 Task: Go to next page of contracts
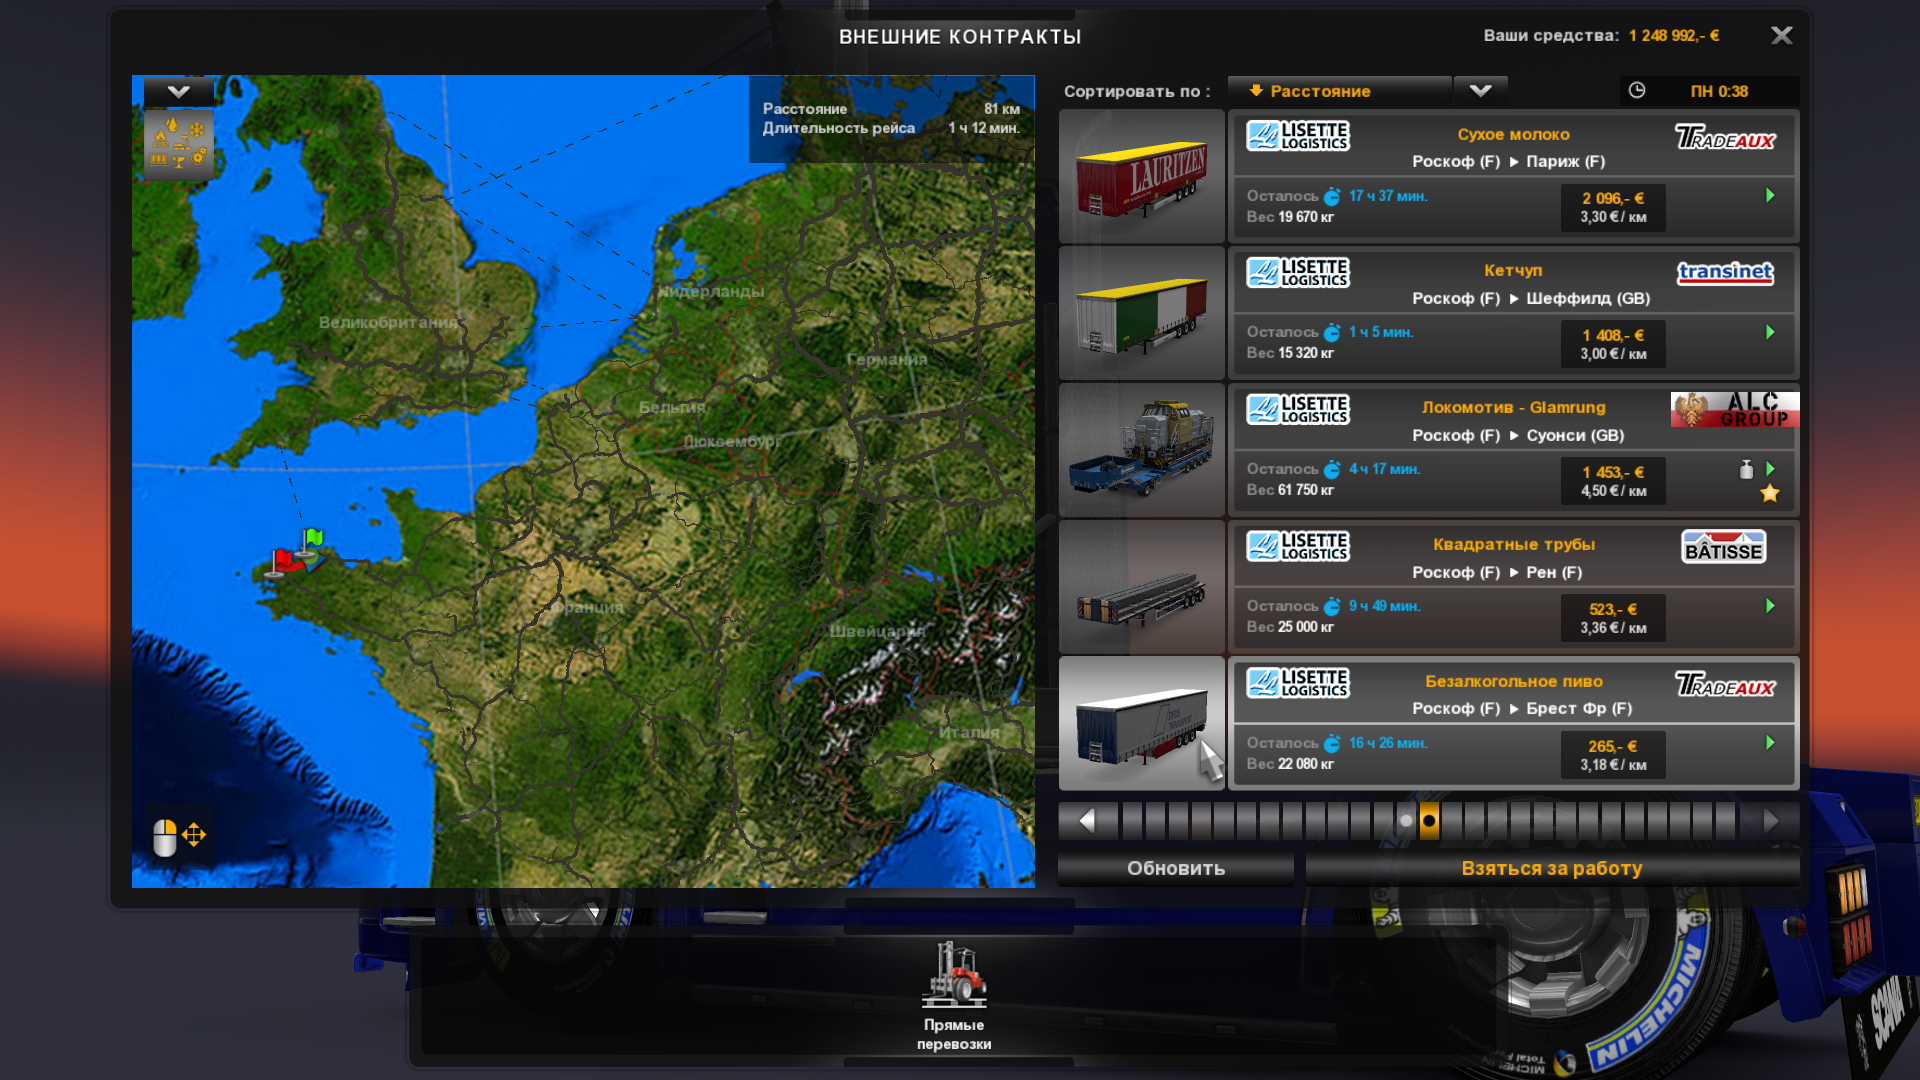1771,821
